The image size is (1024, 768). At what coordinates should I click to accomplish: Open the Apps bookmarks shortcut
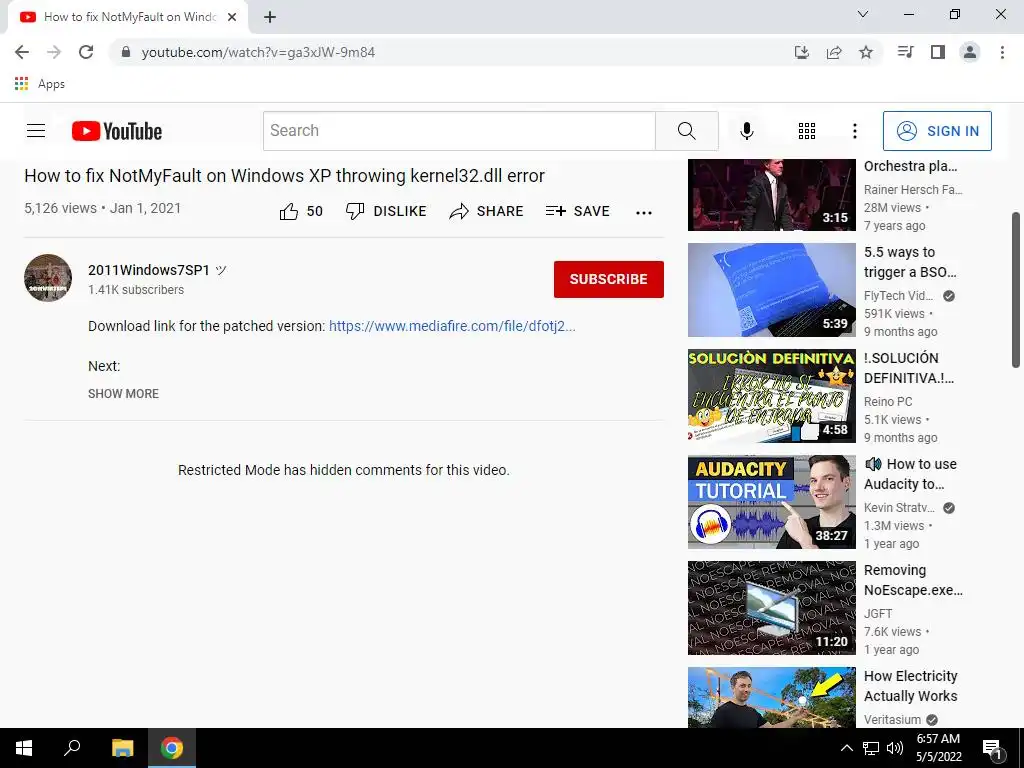coord(40,84)
